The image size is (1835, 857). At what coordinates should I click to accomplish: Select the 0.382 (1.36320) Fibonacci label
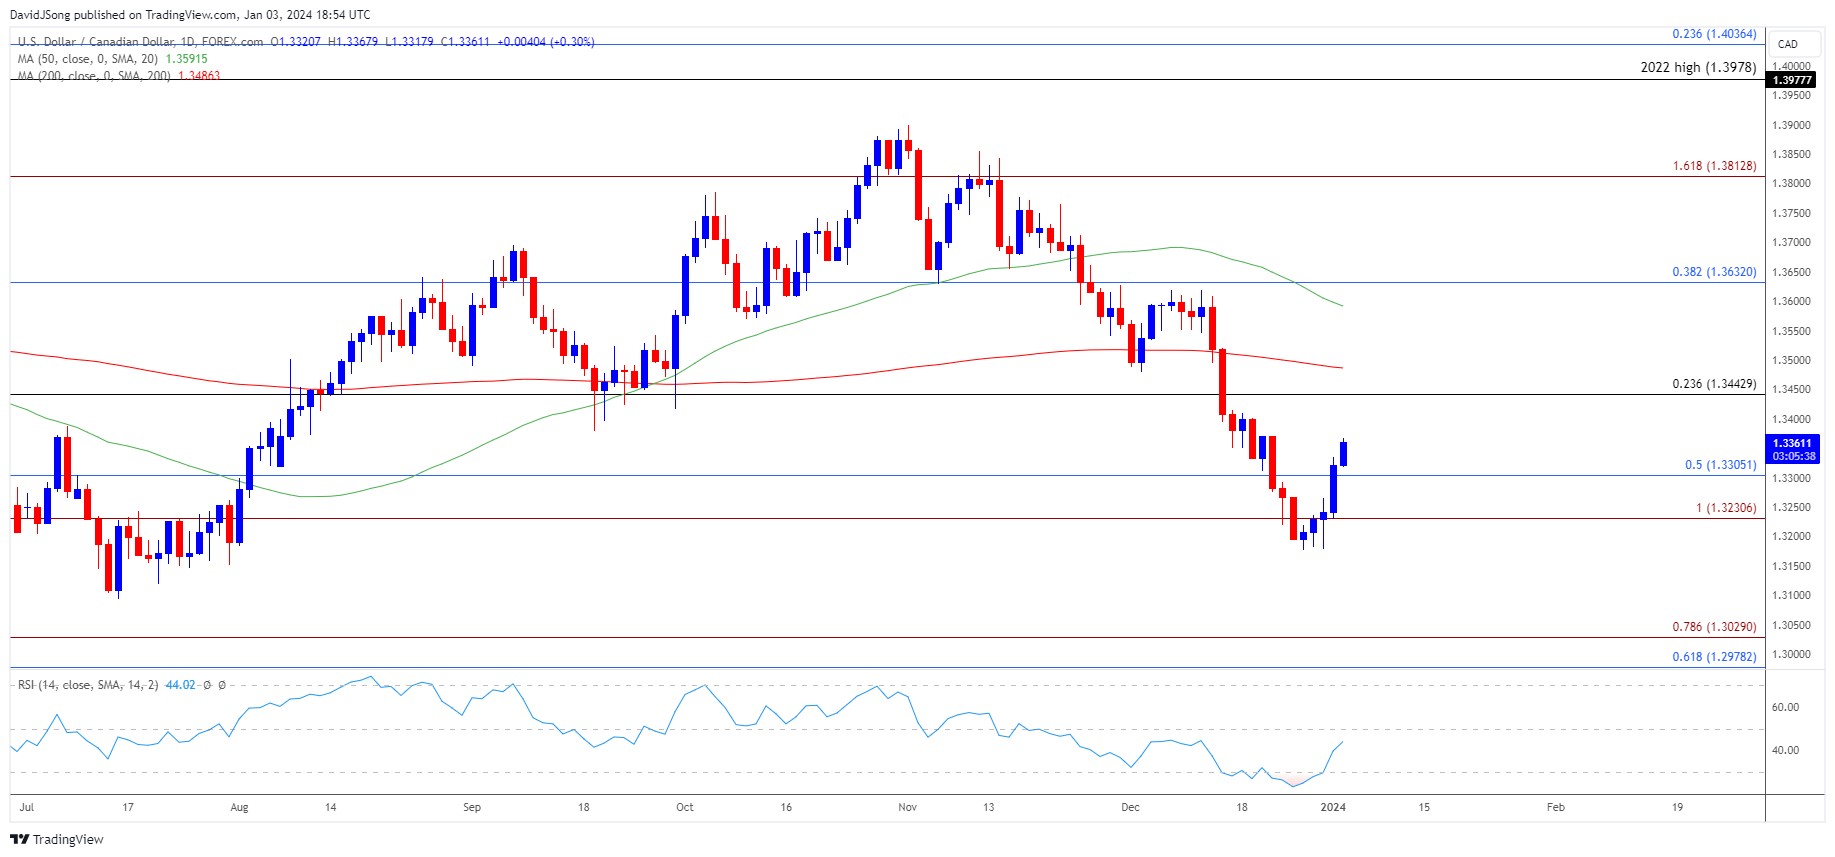point(1714,272)
